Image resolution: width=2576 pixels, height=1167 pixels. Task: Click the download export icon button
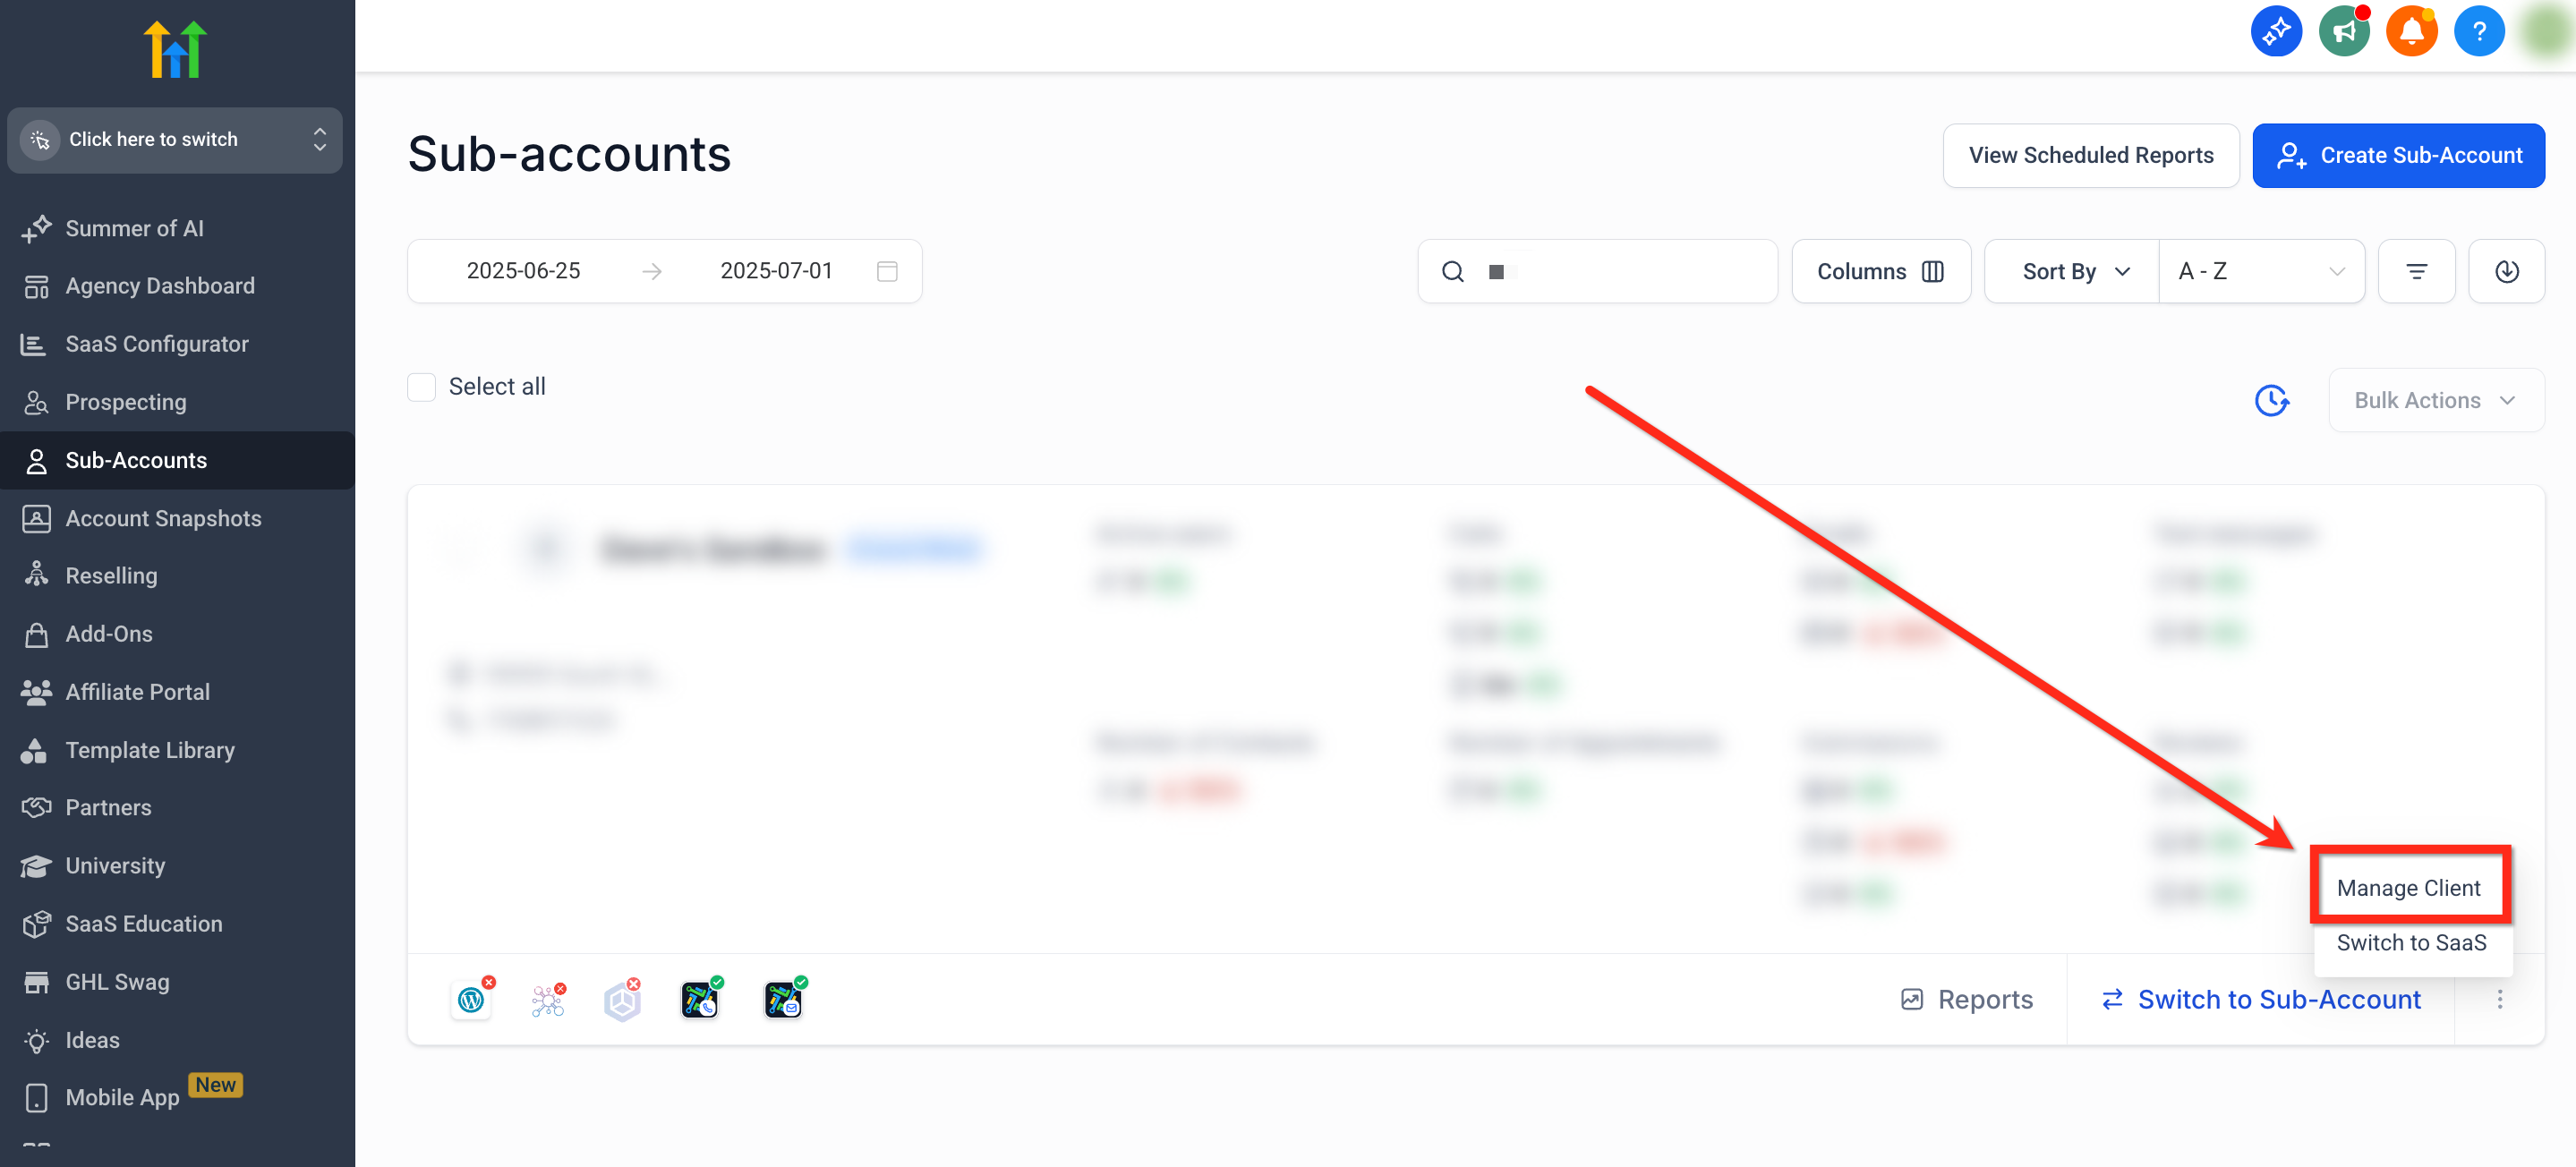point(2506,271)
